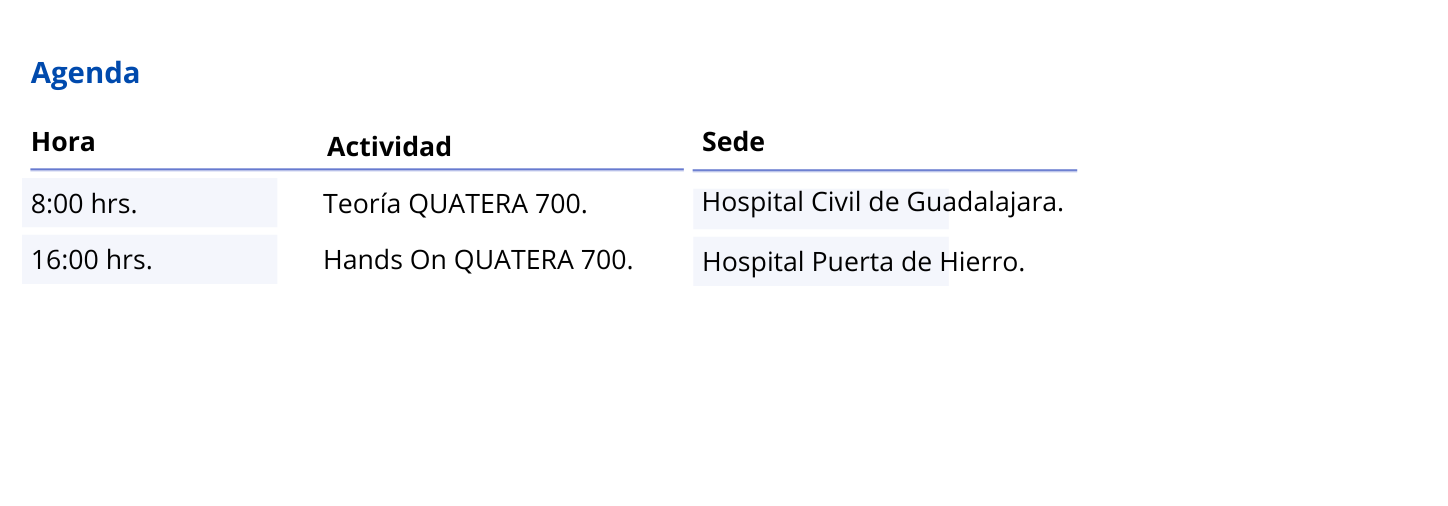Click Hospital Civil de Guadalajara venue
Screen dimensions: 1448x506
(x=883, y=203)
